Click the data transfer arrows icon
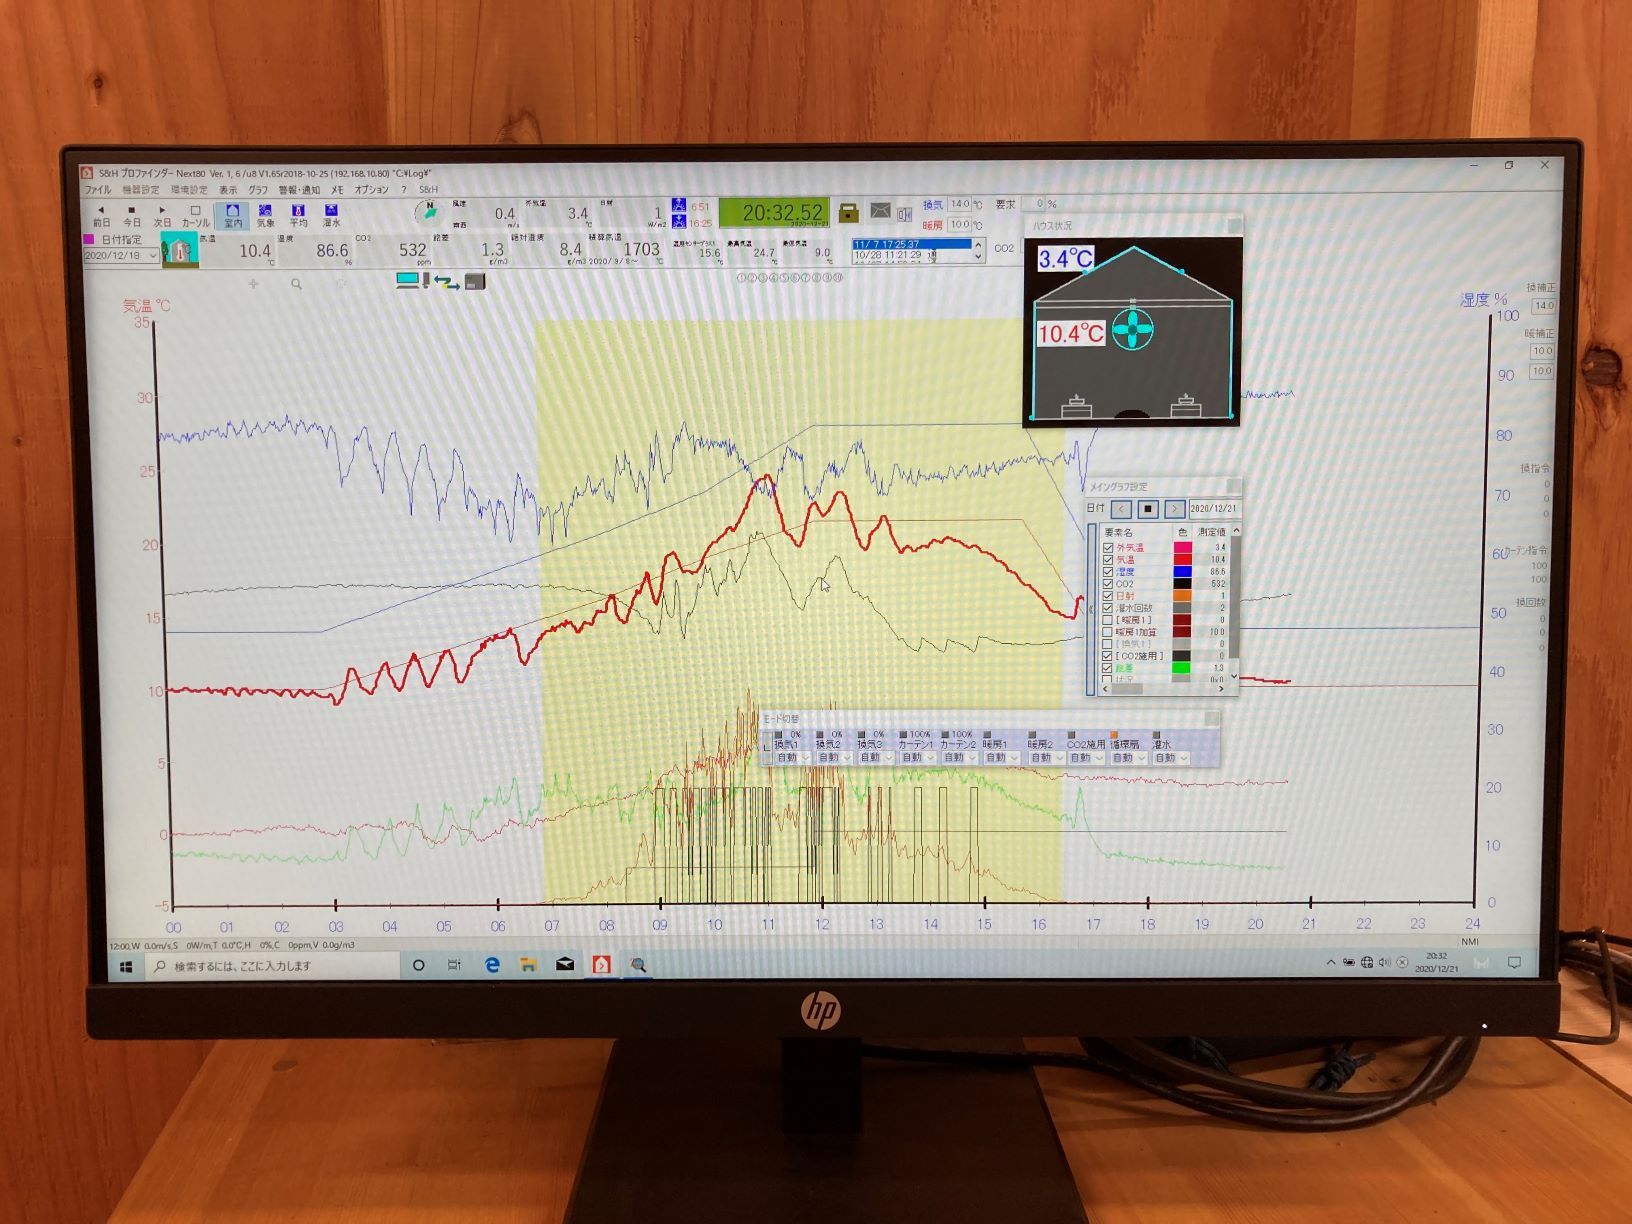This screenshot has width=1632, height=1224. [x=446, y=282]
